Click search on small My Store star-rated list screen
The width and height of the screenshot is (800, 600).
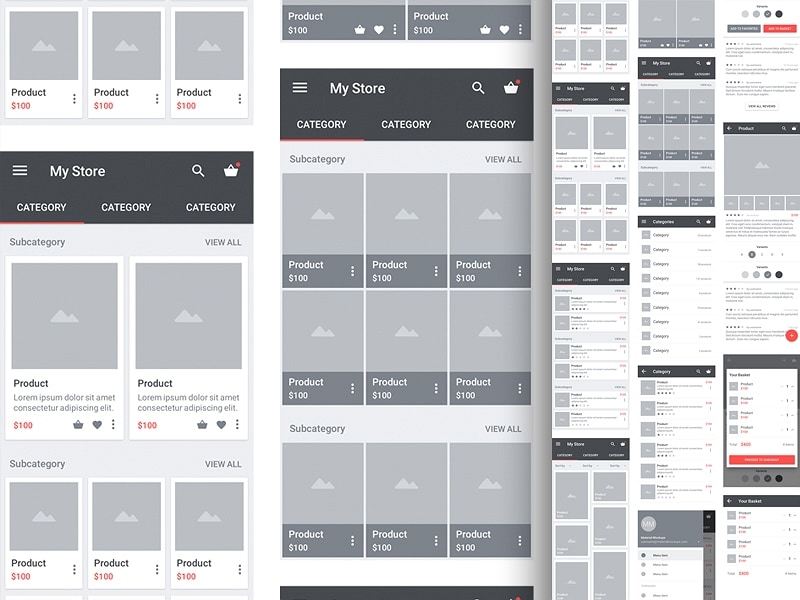(x=612, y=269)
